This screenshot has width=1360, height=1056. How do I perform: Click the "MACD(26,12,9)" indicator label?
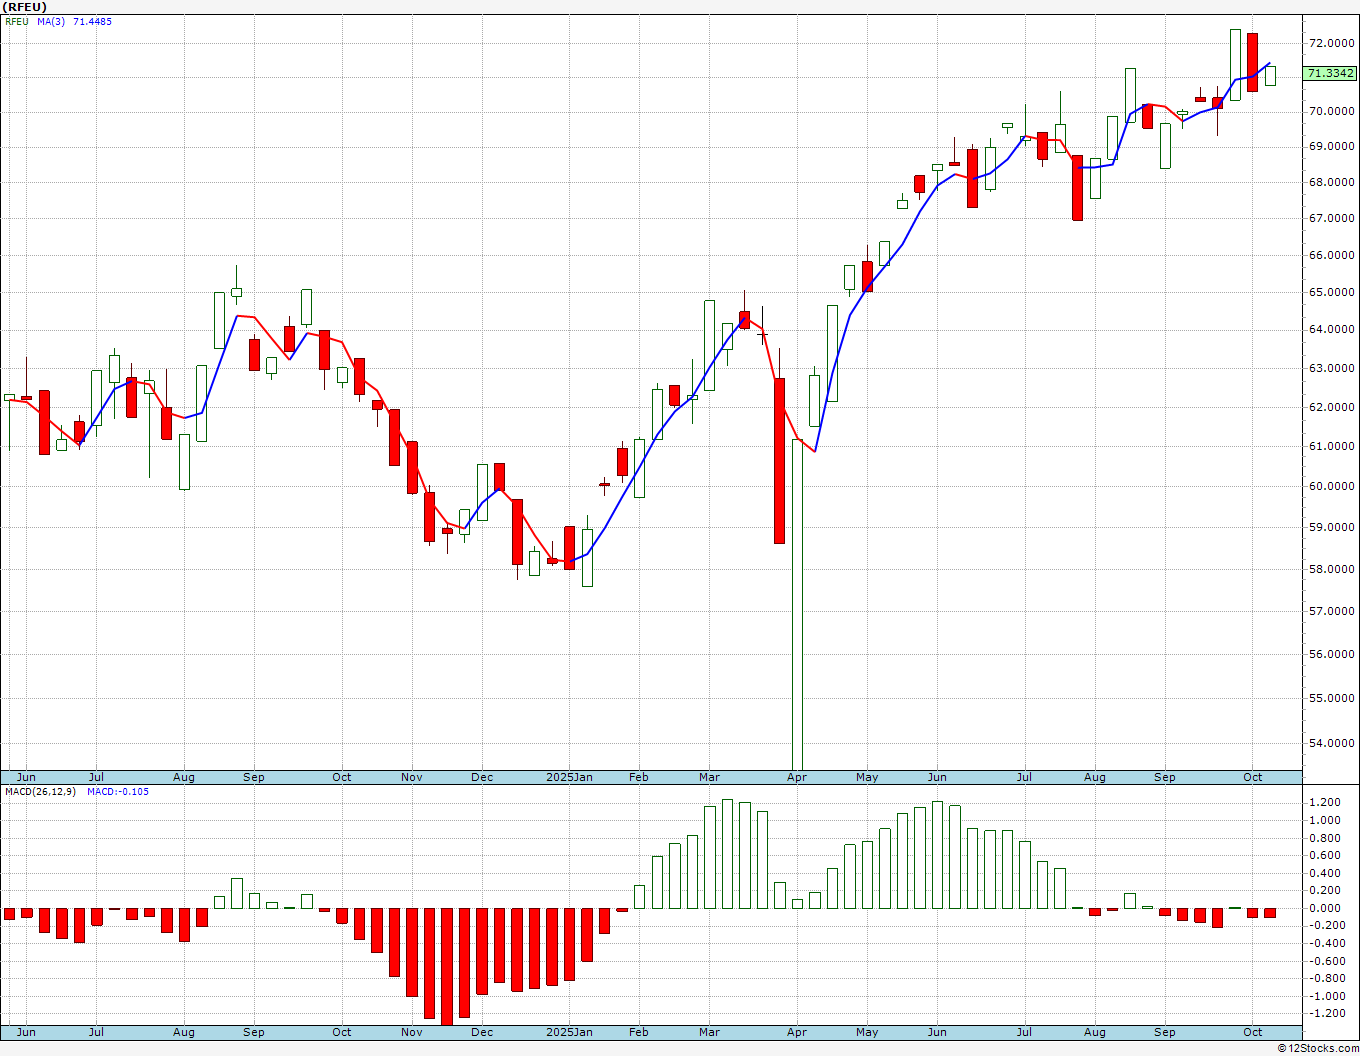(x=41, y=792)
